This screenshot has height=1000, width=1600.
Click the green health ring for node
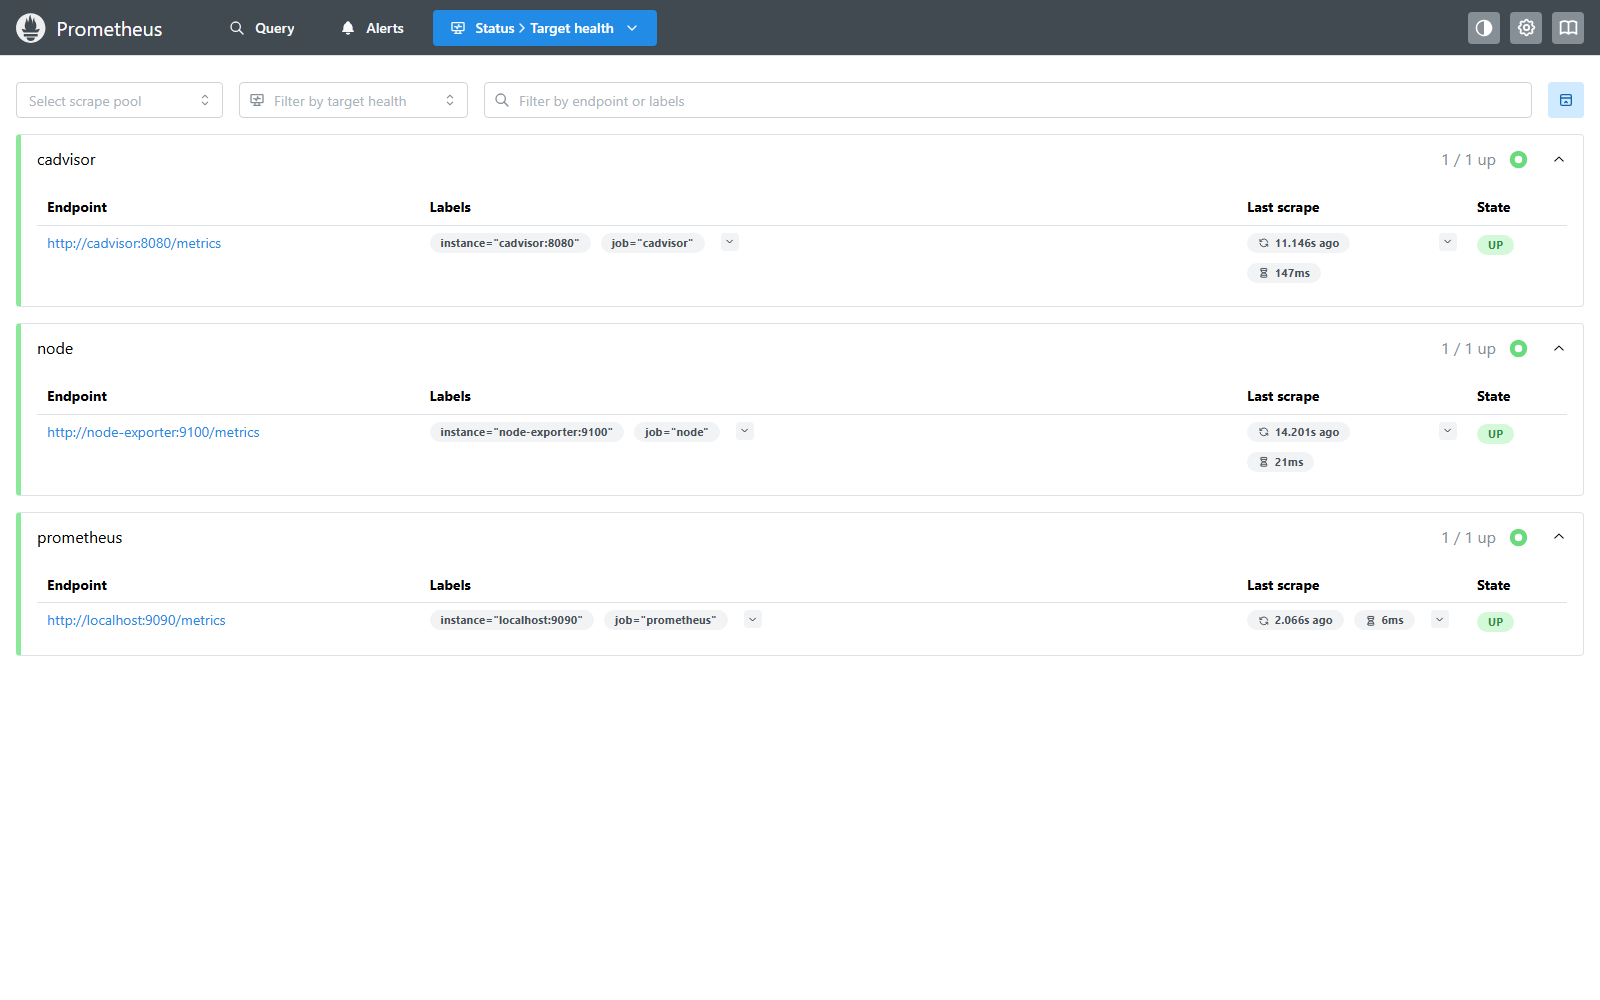tap(1518, 349)
